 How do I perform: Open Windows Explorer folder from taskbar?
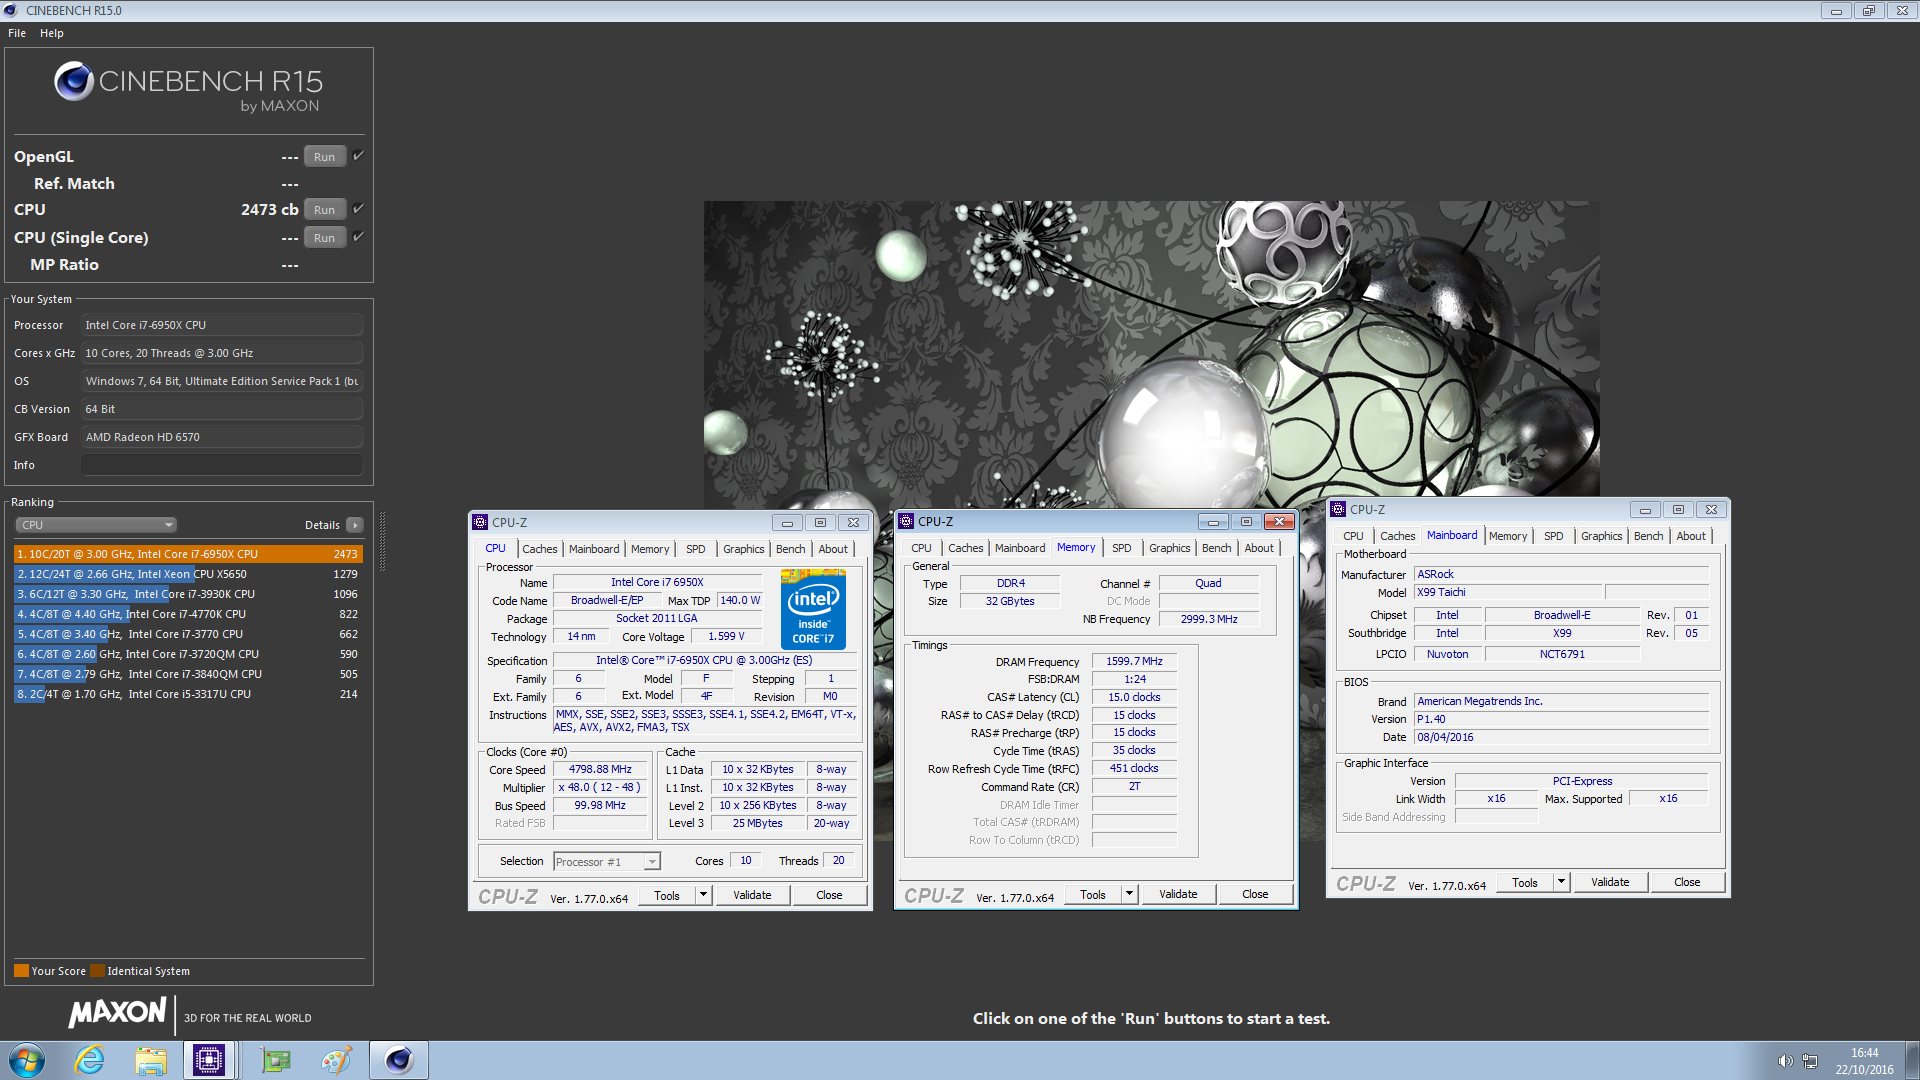(x=151, y=1060)
